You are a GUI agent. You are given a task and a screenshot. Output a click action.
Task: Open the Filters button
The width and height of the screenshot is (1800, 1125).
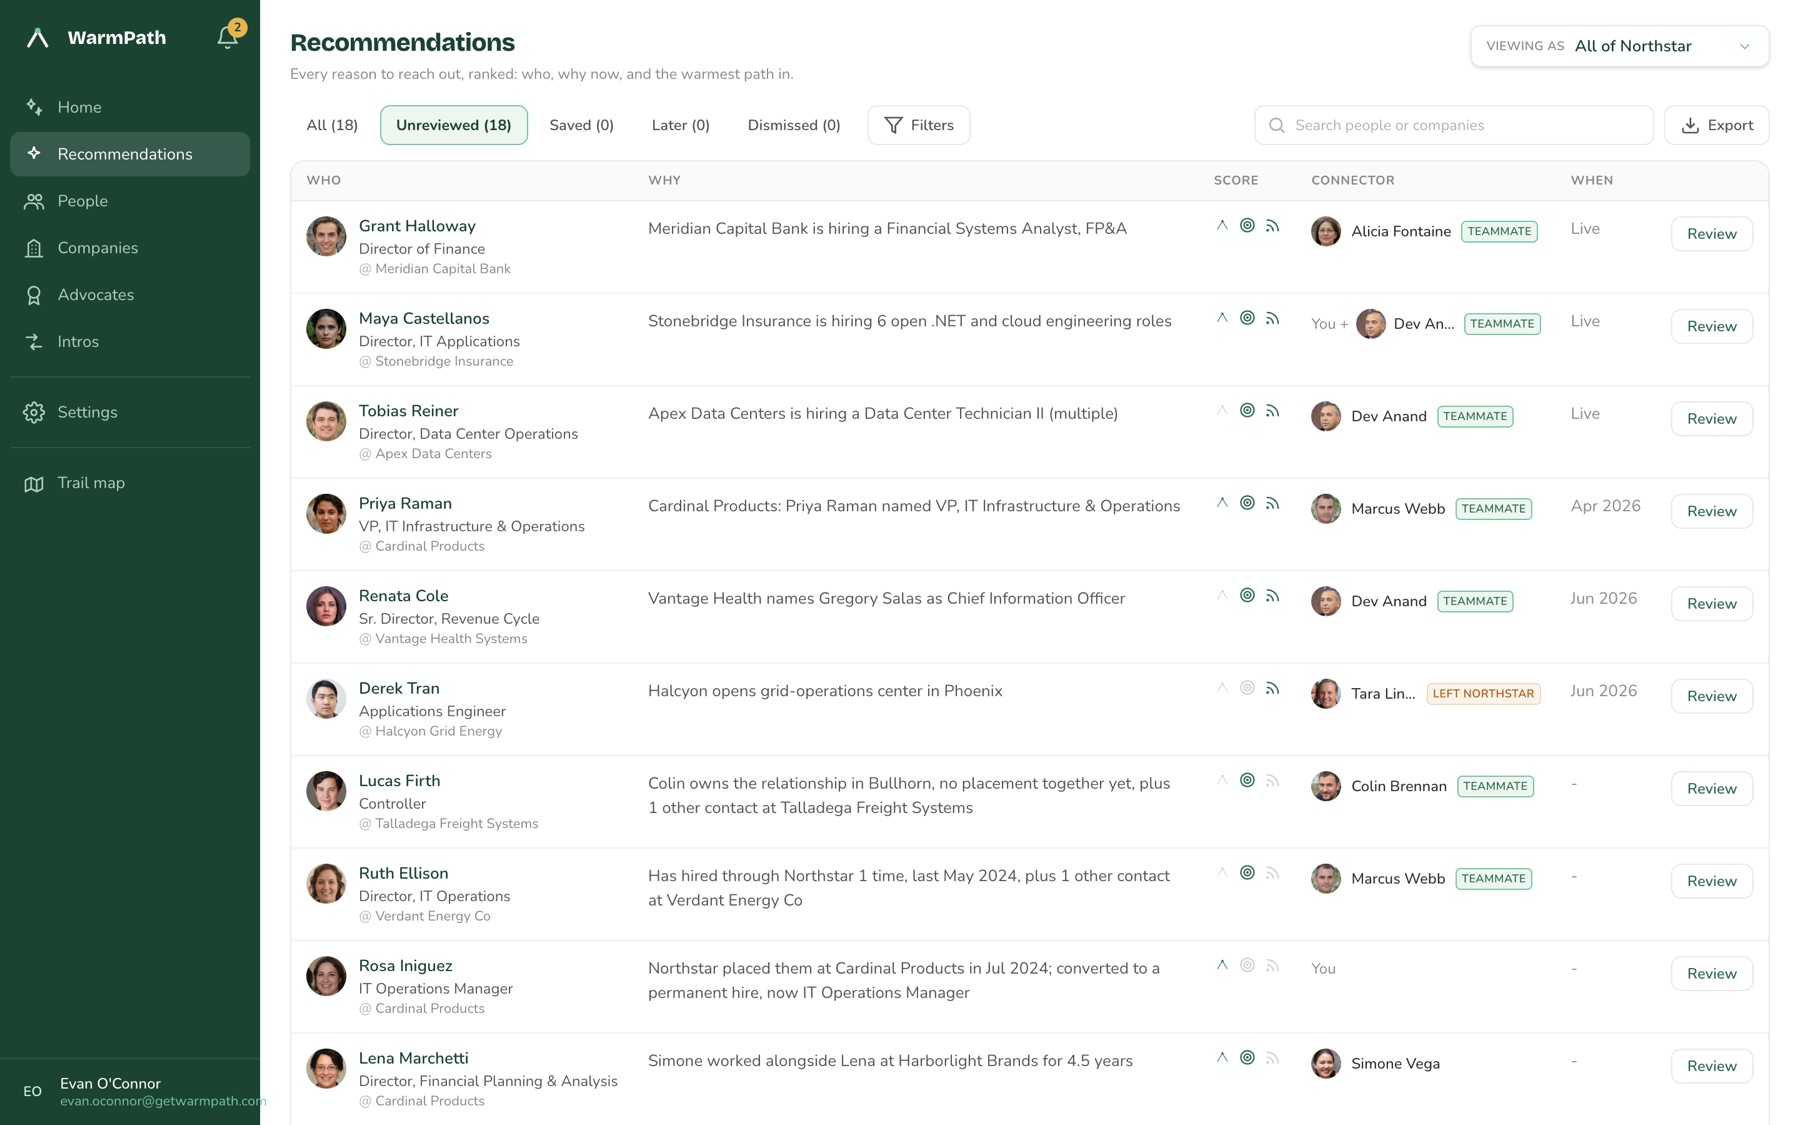click(x=919, y=125)
